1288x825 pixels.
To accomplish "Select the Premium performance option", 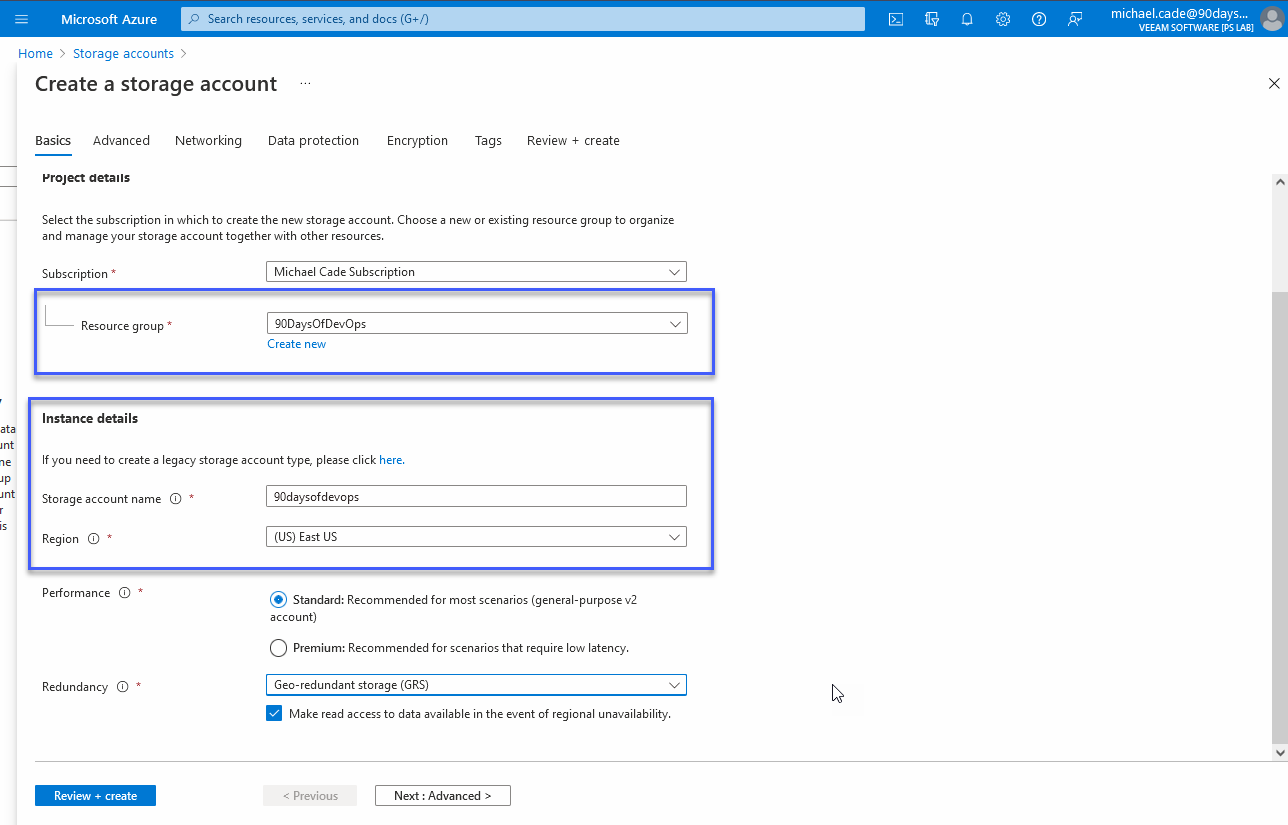I will 278,647.
